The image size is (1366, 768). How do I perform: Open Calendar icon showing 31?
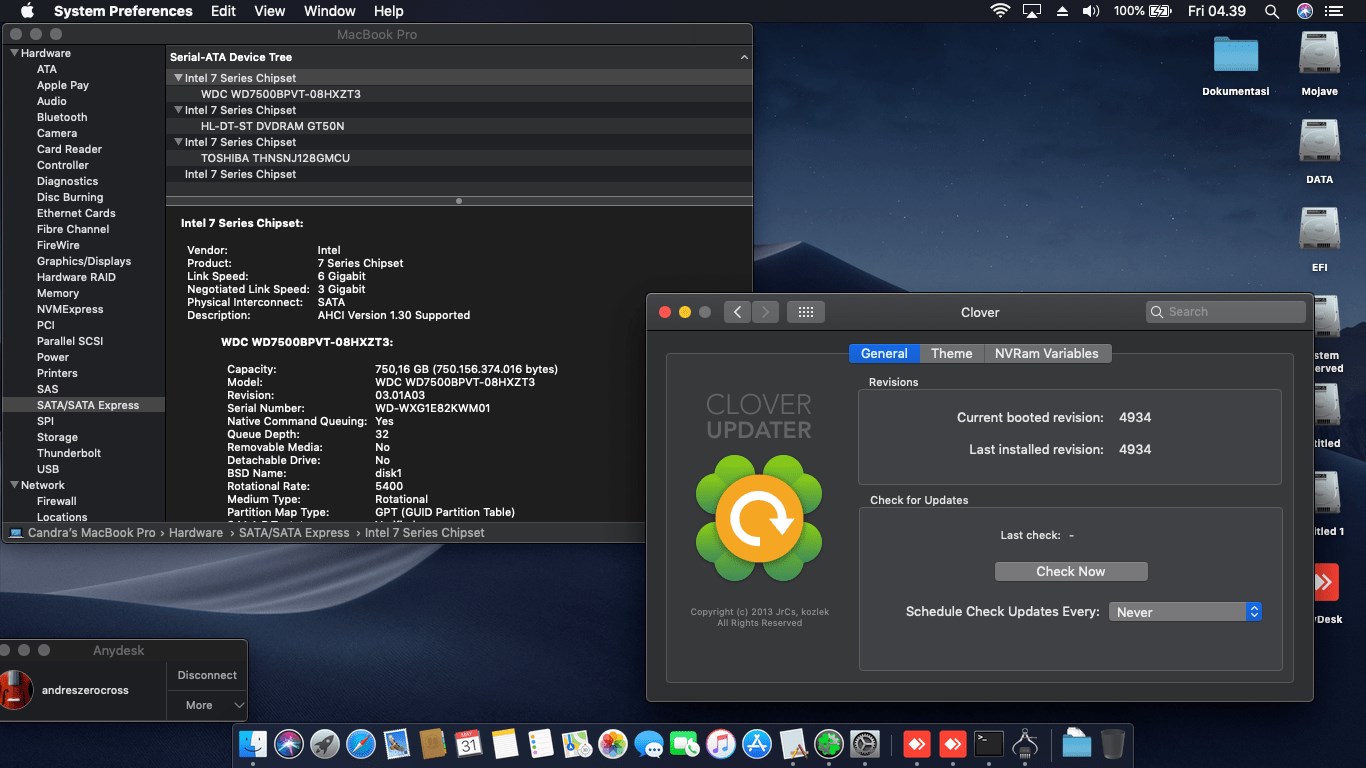click(x=469, y=744)
